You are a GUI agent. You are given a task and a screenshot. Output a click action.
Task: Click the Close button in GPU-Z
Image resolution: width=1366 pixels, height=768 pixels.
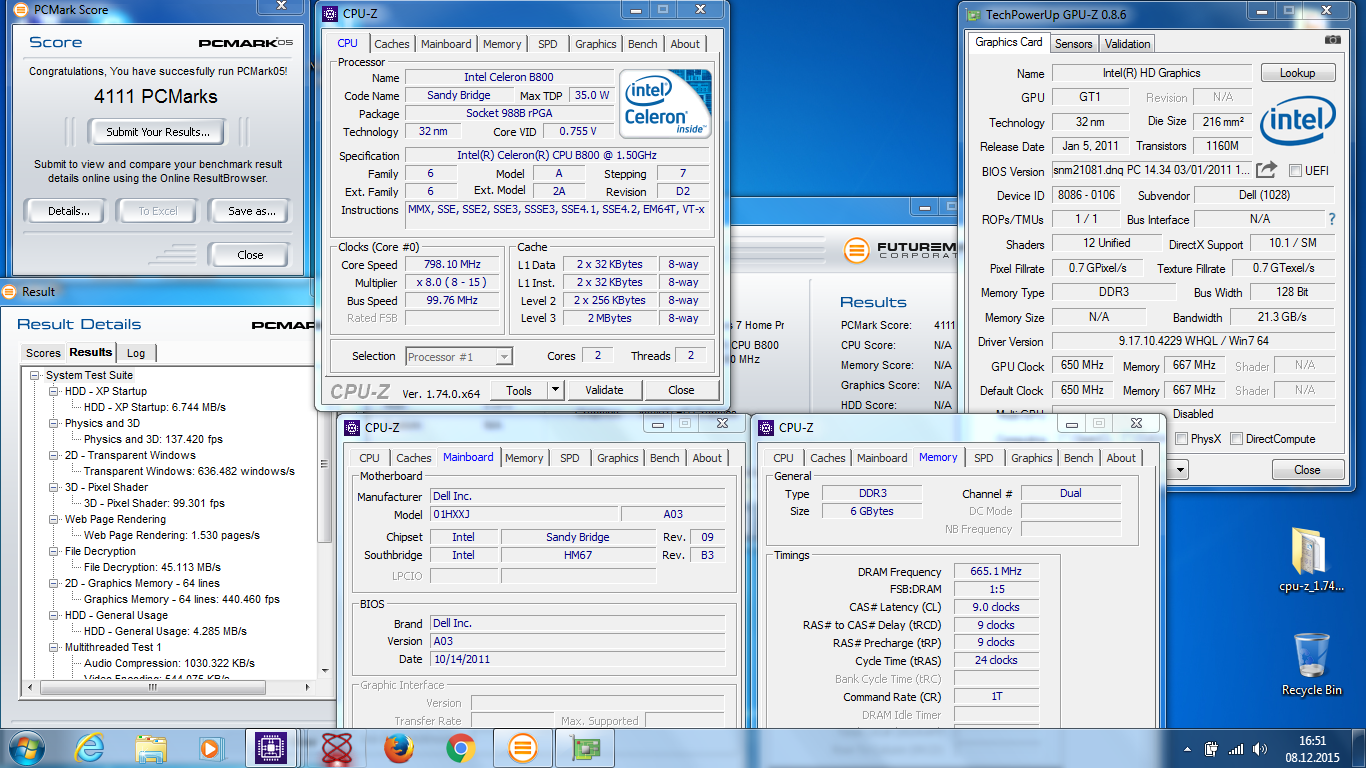coord(1307,470)
